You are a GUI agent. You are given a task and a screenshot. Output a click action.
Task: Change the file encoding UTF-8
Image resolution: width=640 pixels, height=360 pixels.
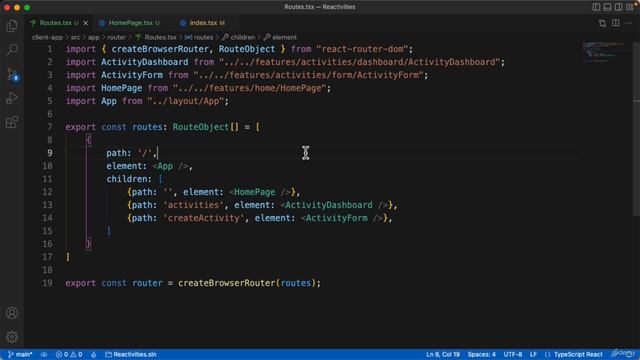513,354
